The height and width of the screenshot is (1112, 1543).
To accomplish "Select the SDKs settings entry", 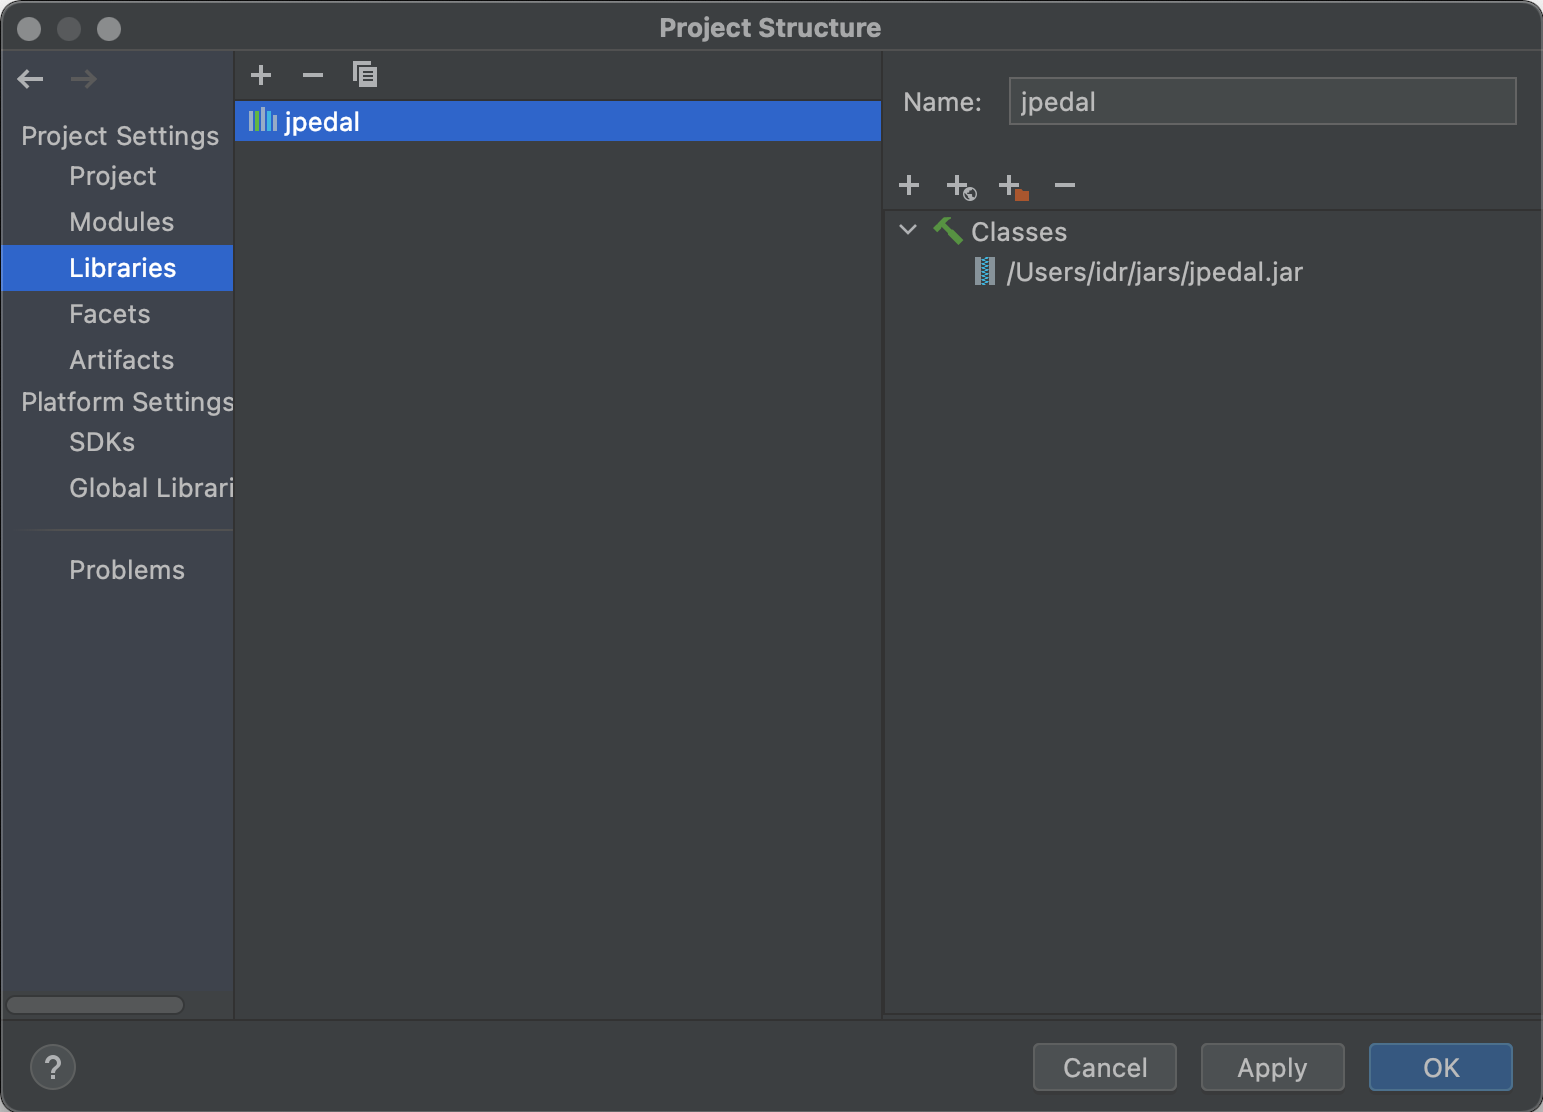I will pyautogui.click(x=101, y=441).
